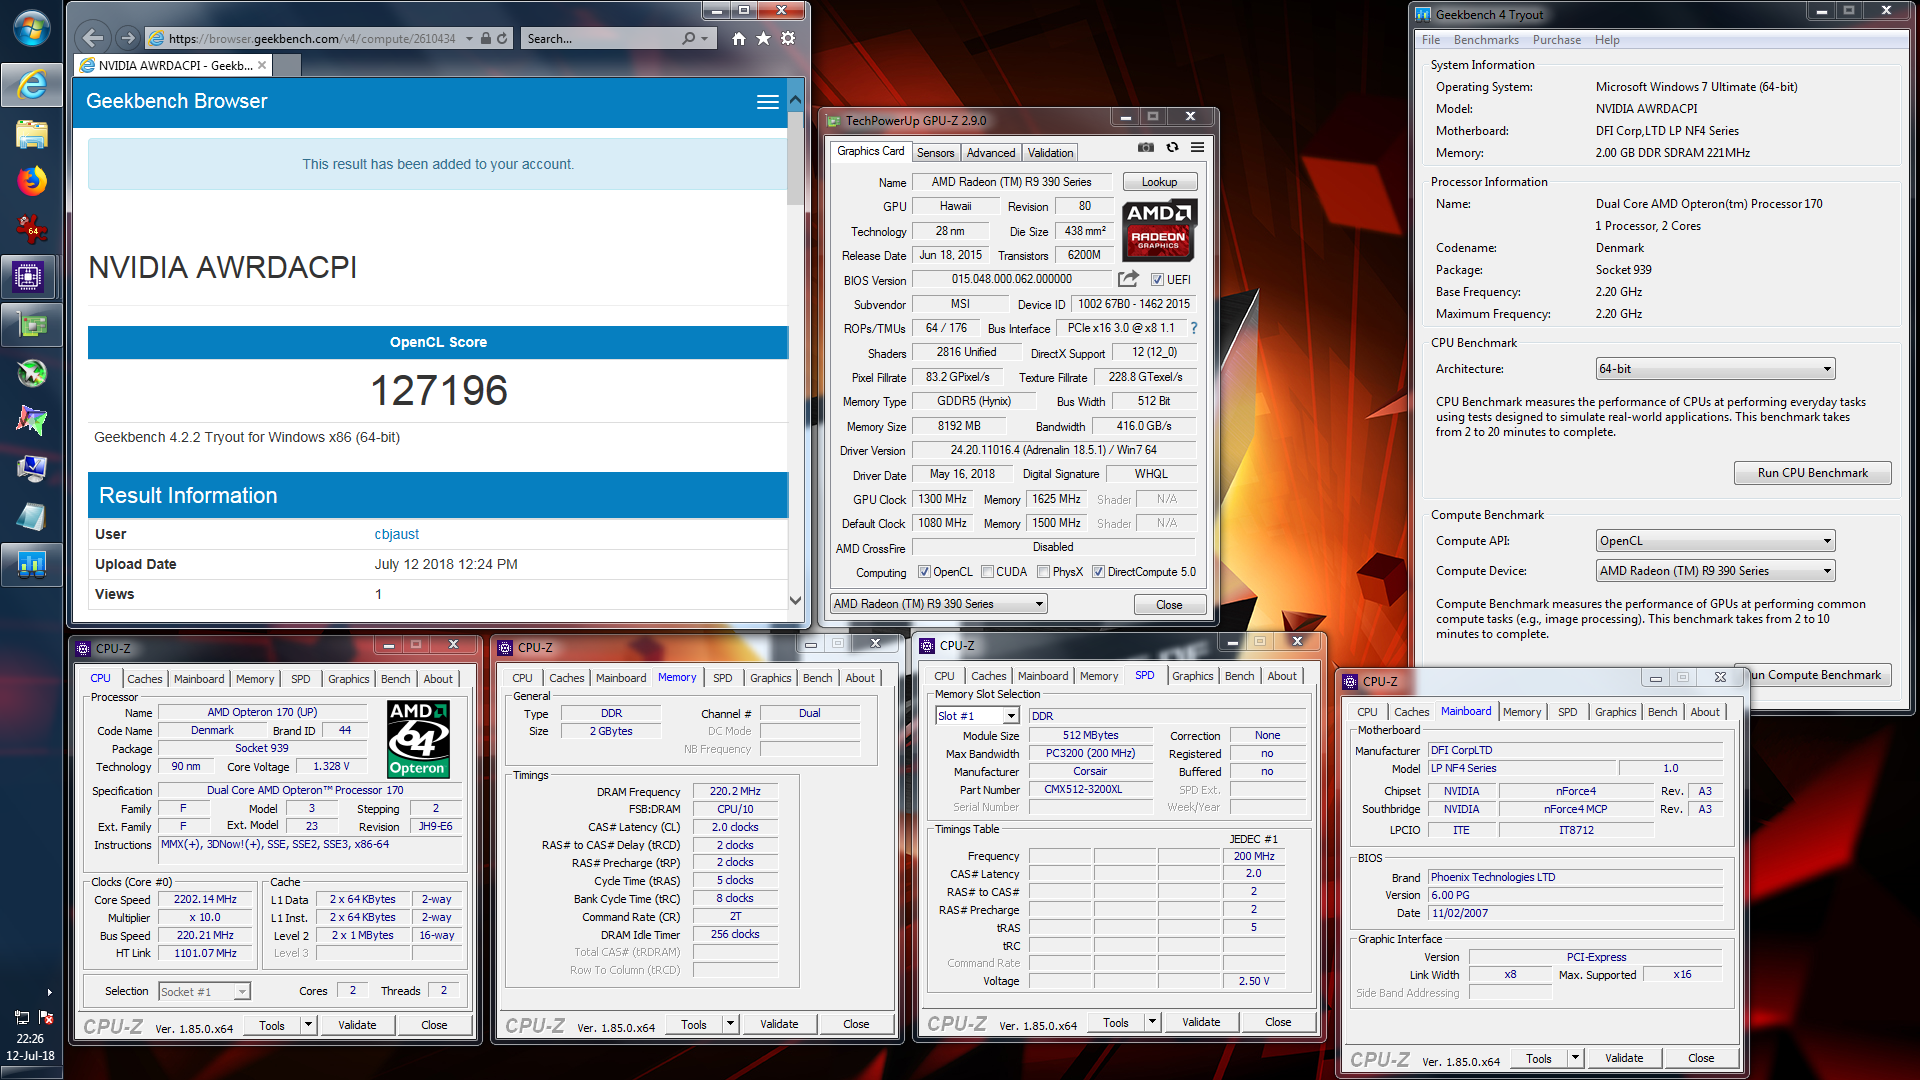This screenshot has height=1080, width=1920.
Task: Open Help menu in Geekbench 4
Action: (x=1607, y=40)
